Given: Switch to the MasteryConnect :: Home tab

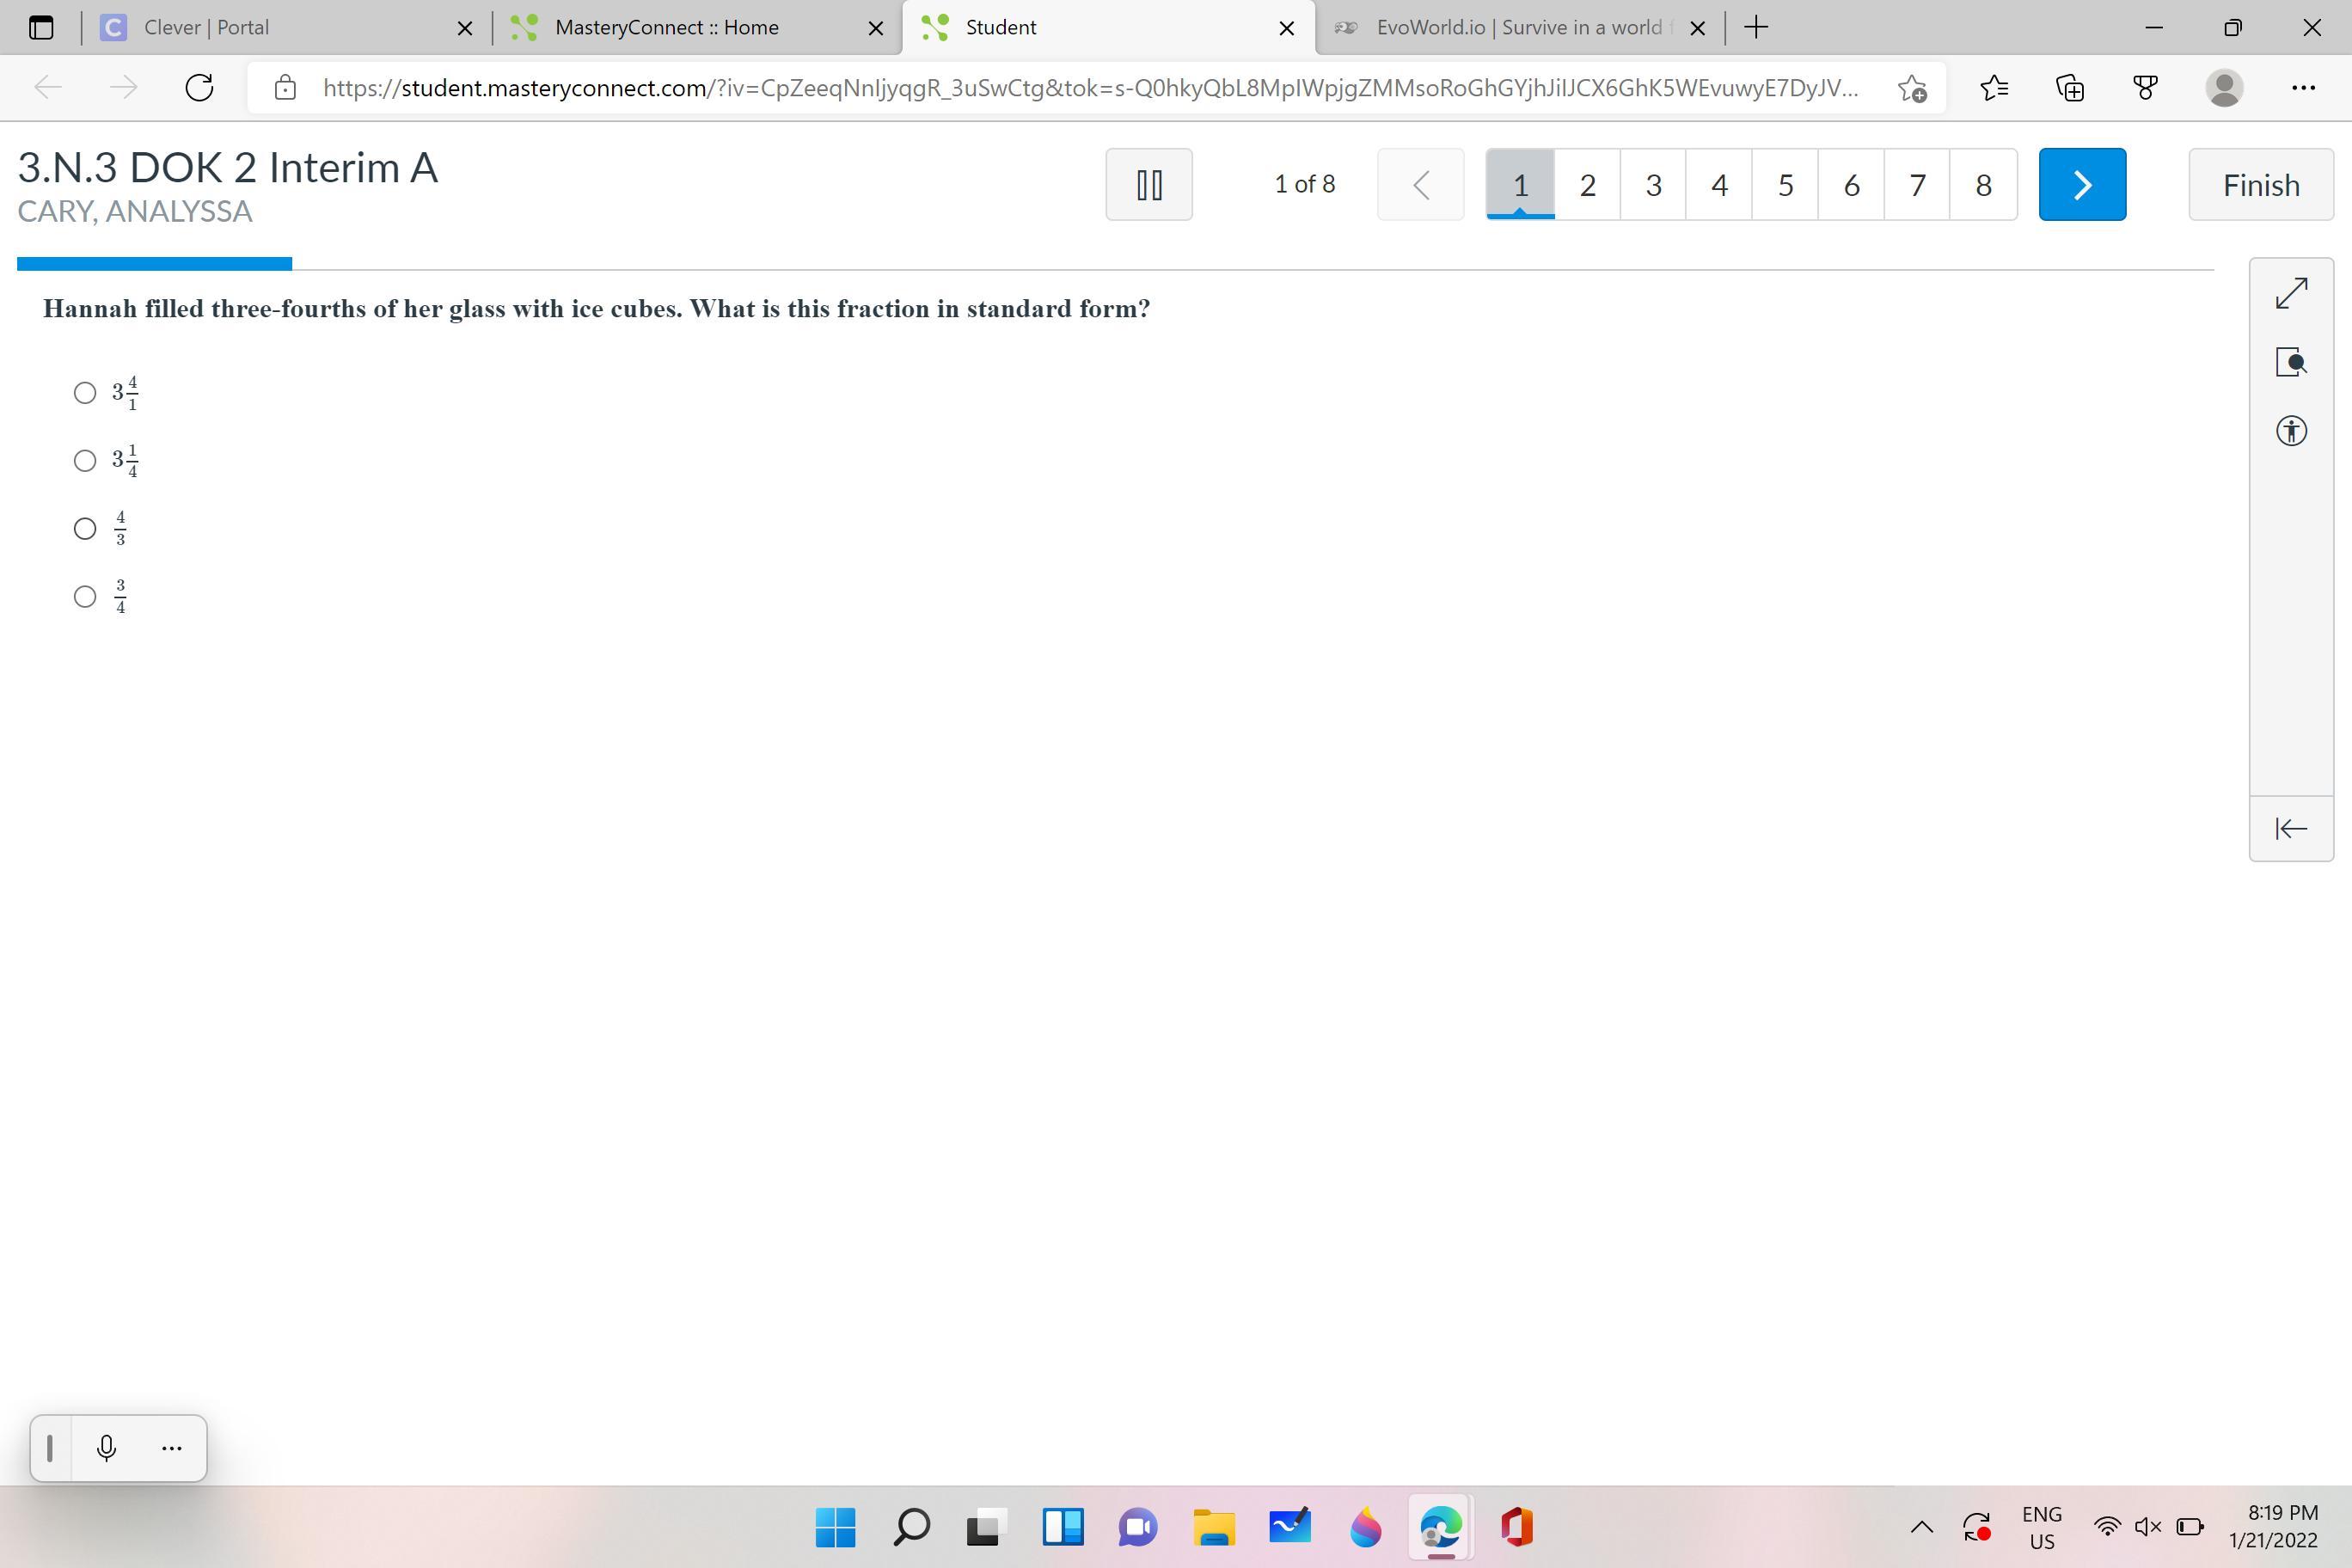Looking at the screenshot, I should point(666,28).
